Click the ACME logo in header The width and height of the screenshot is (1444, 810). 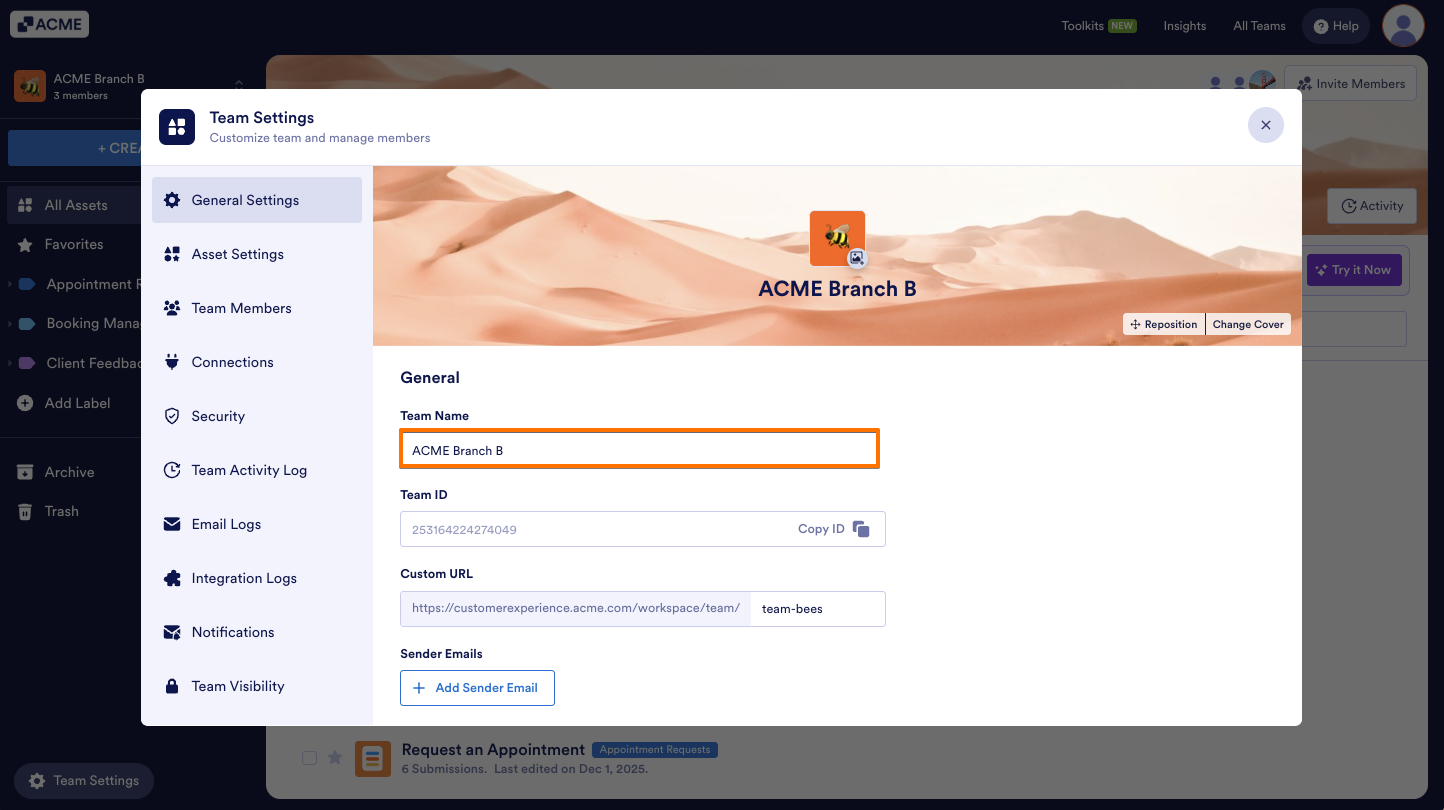coord(50,24)
